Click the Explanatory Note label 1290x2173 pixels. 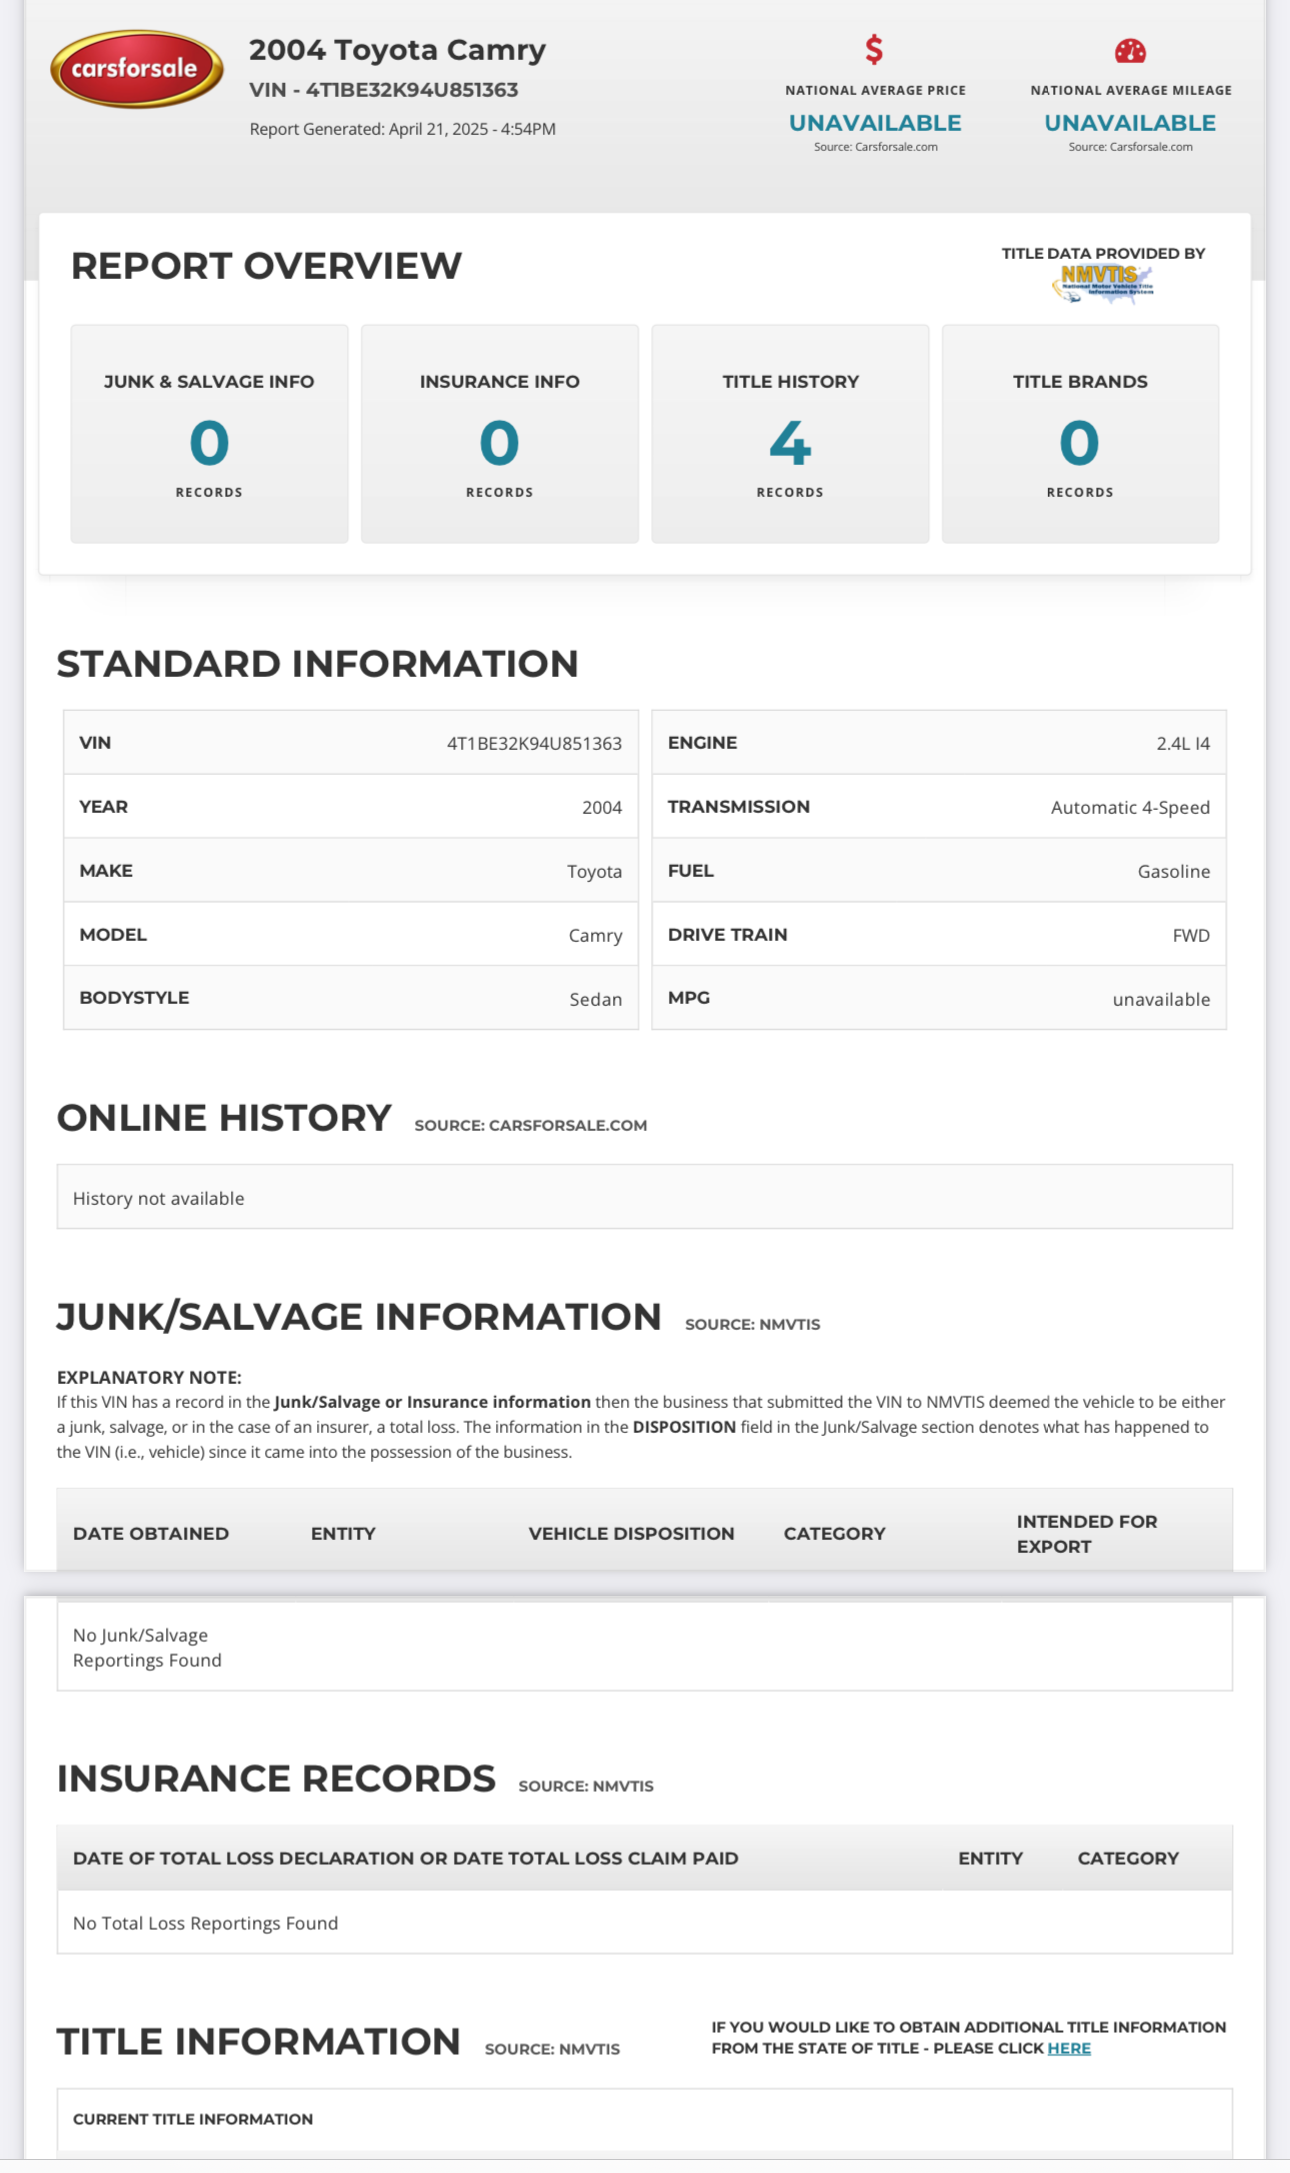pos(149,1377)
